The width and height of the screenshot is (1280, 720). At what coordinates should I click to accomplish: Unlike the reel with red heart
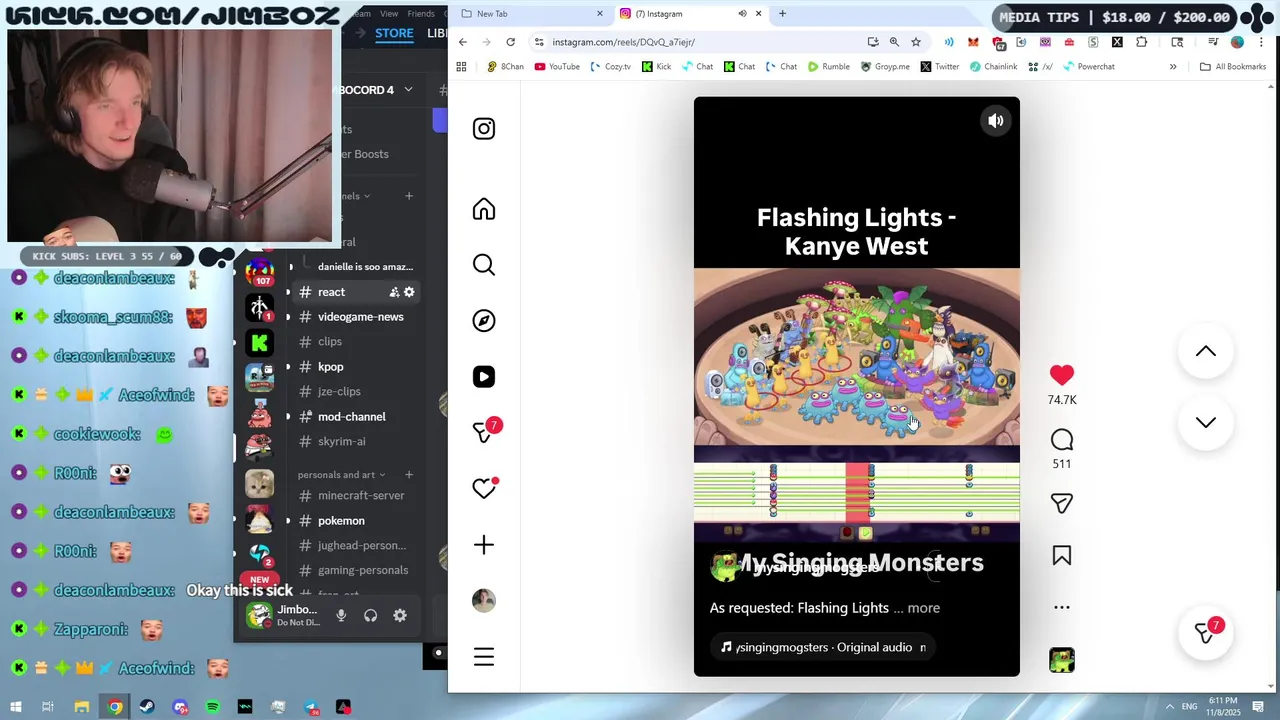[x=1062, y=375]
